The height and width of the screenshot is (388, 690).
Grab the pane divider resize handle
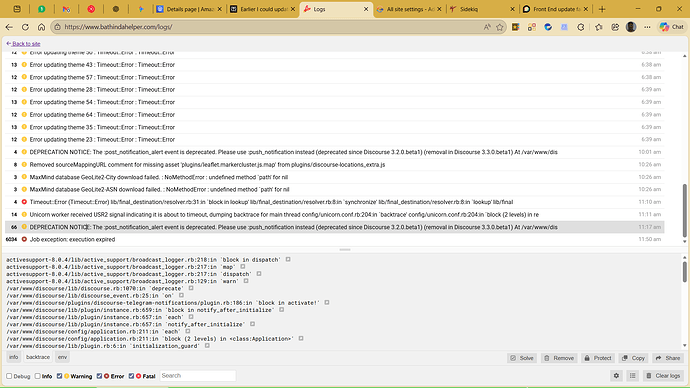pos(345,249)
